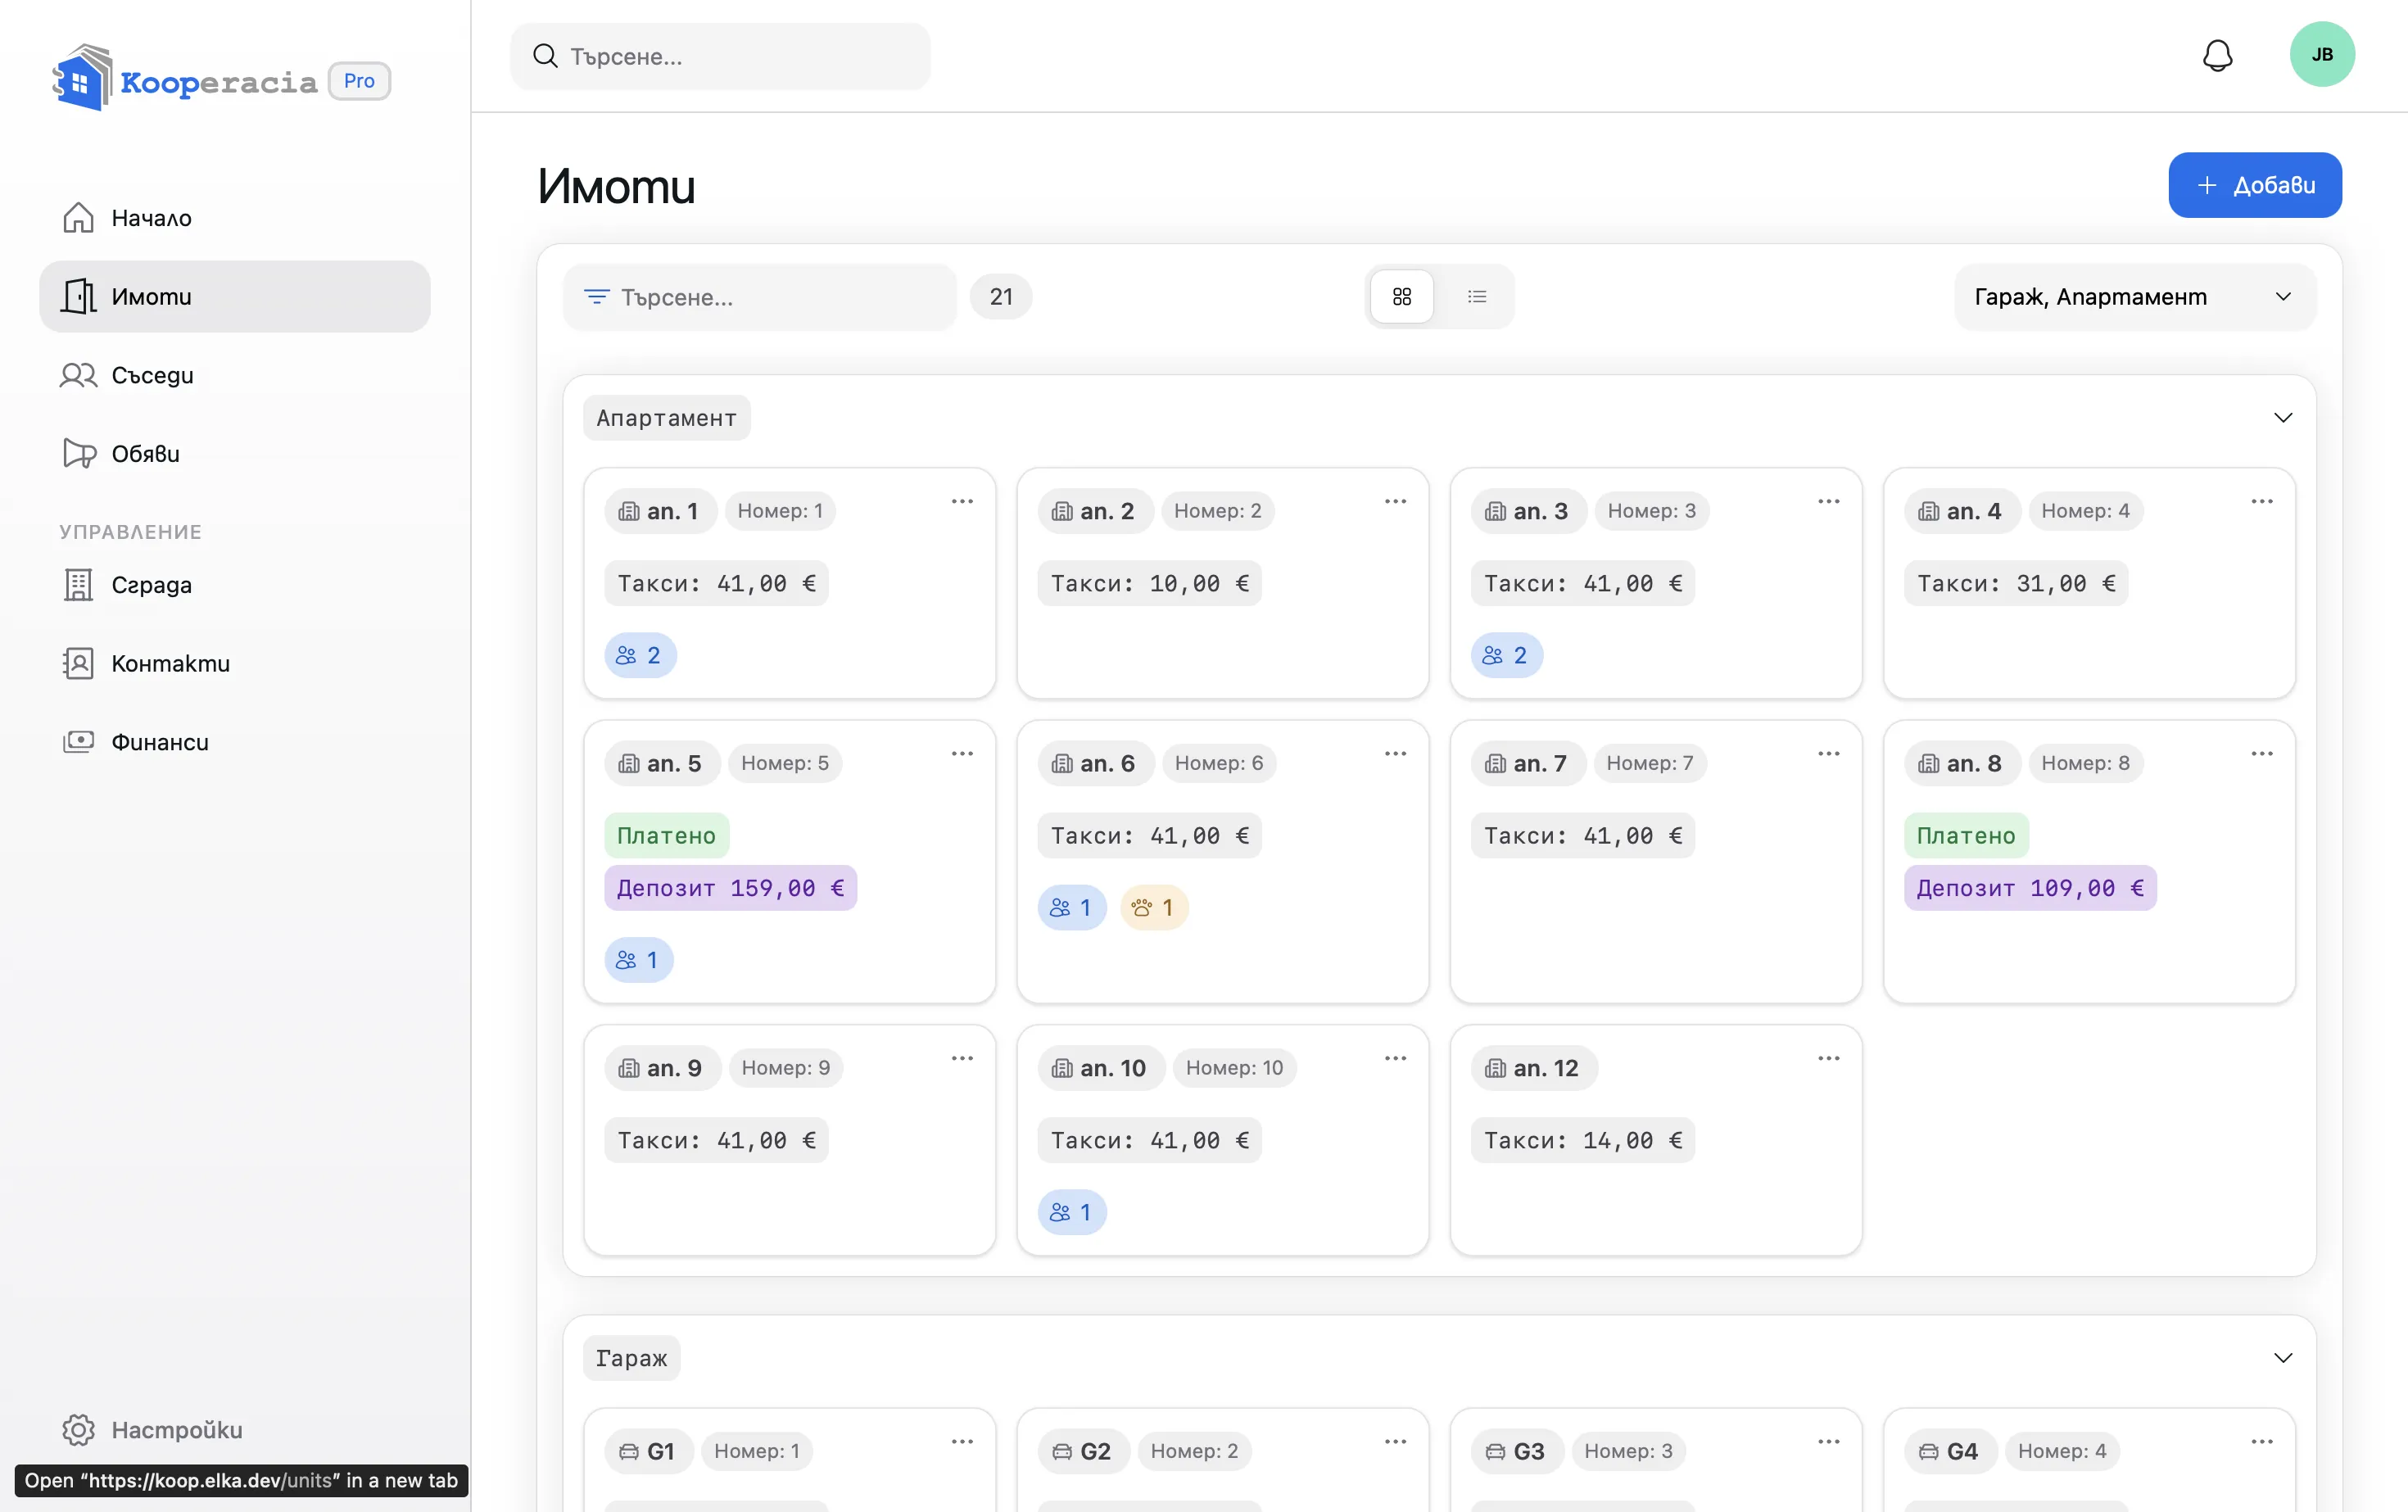Screen dimensions: 2408x1512
Task: Open more options for ап. 2
Action: (1395, 502)
